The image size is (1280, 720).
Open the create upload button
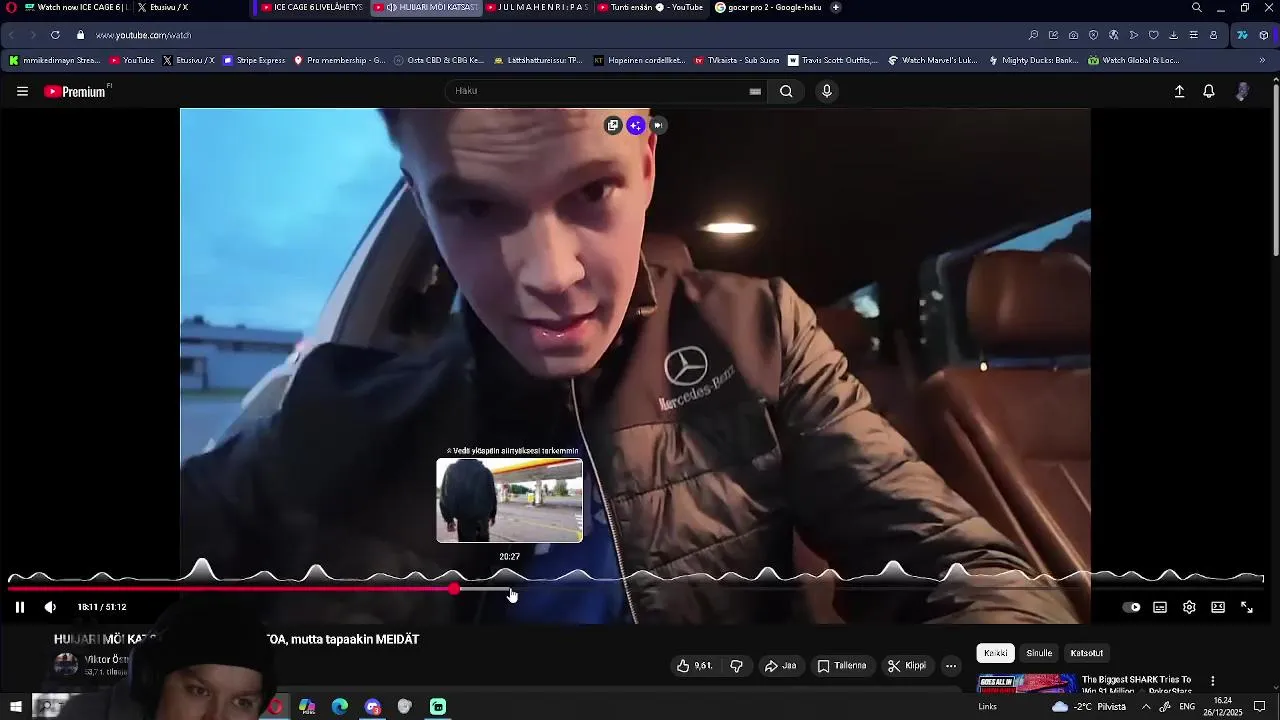[x=1179, y=91]
